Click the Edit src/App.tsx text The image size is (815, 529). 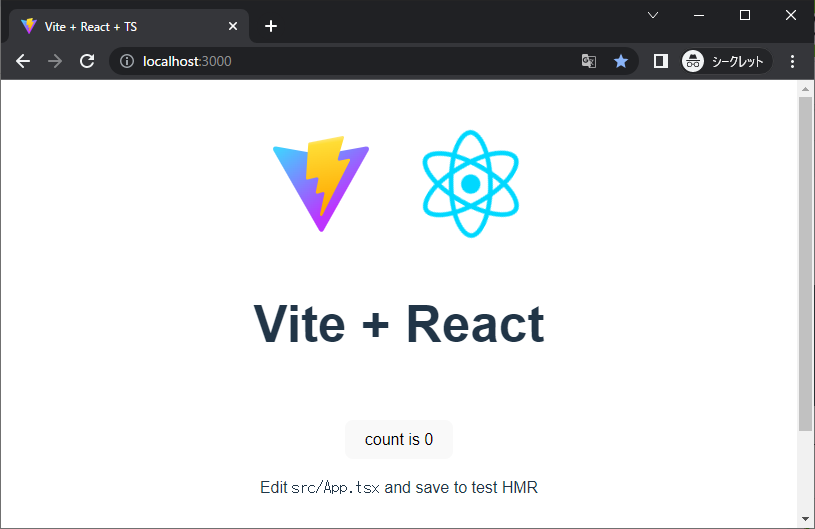tap(399, 487)
